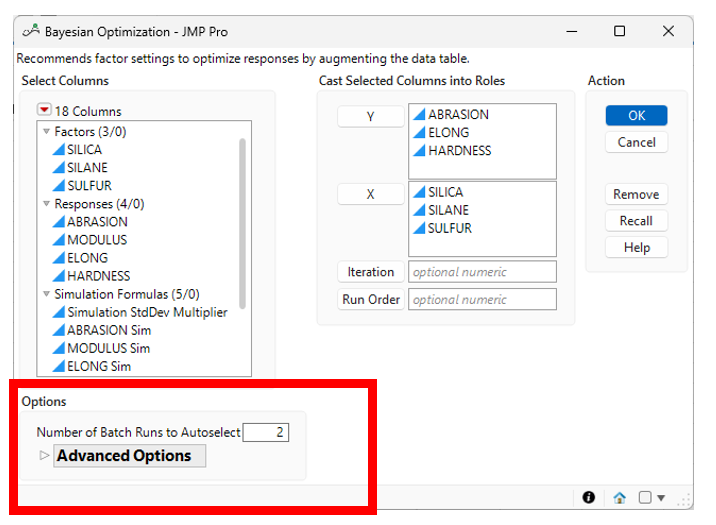Screen dimensions: 716x525
Task: Select SILICA column in Factors list
Action: (84, 149)
